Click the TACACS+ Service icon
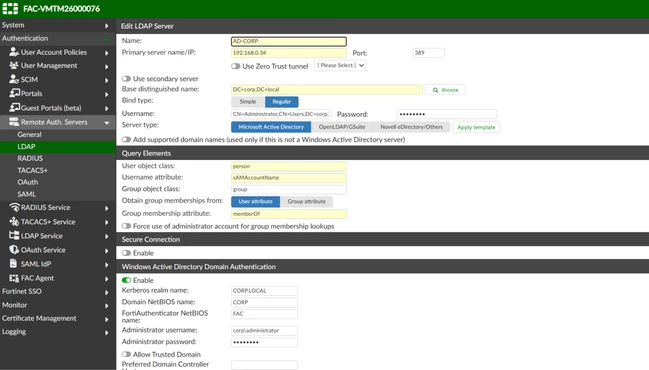Viewport: 649px width, 370px height. [x=14, y=221]
